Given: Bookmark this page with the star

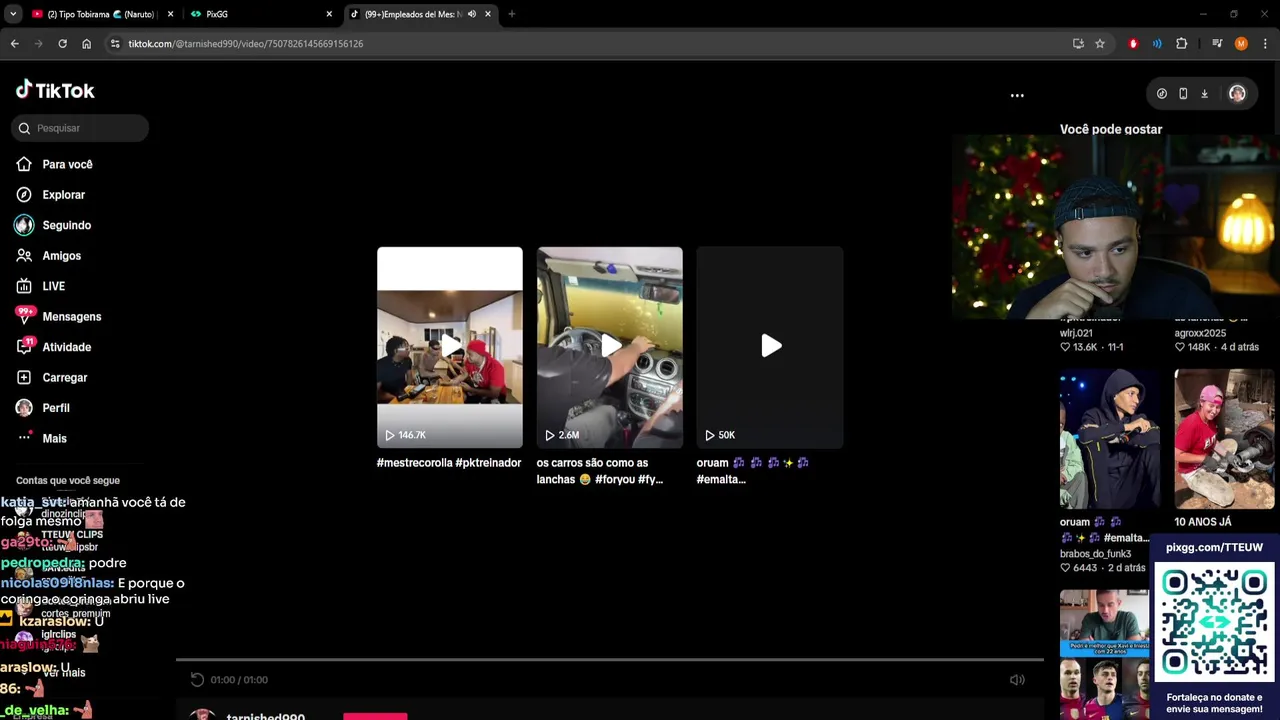Looking at the screenshot, I should pos(1100,44).
